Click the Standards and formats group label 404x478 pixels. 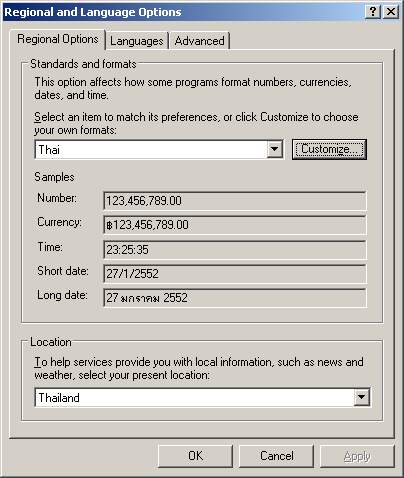pos(83,64)
